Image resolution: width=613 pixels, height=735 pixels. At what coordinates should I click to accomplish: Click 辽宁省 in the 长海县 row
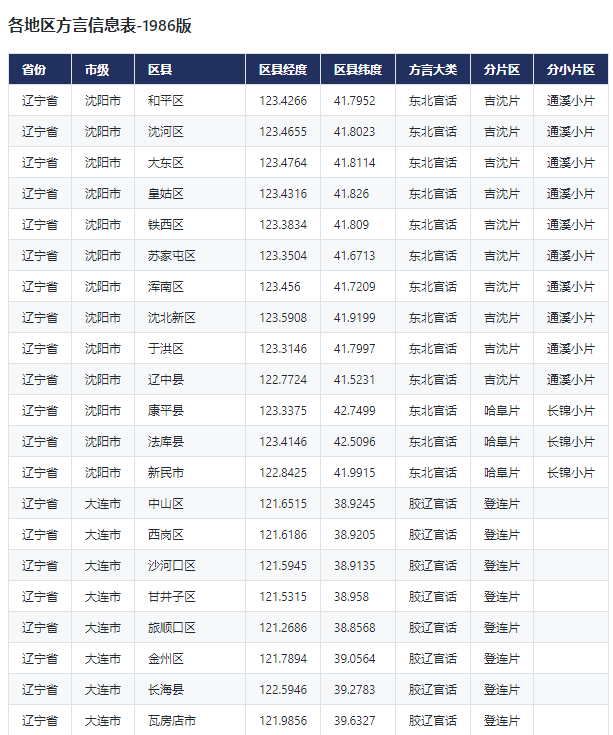40,689
